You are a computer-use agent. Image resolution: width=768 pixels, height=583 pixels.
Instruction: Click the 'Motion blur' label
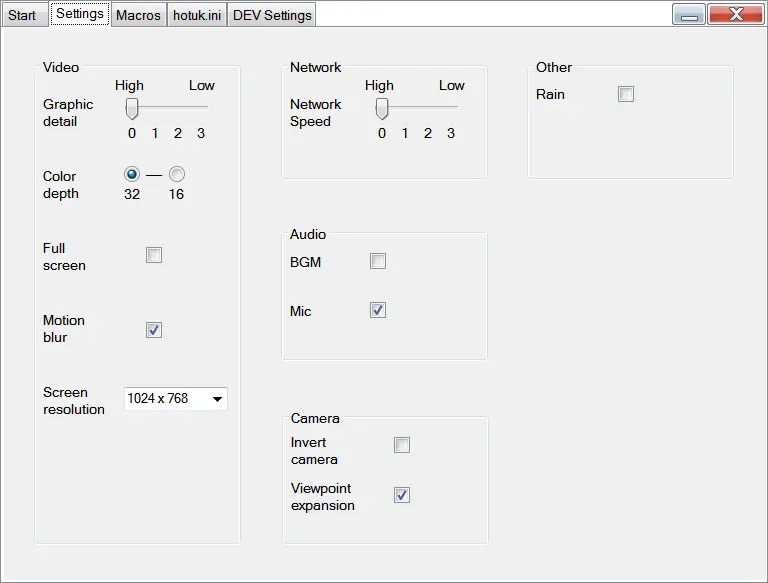coord(64,329)
